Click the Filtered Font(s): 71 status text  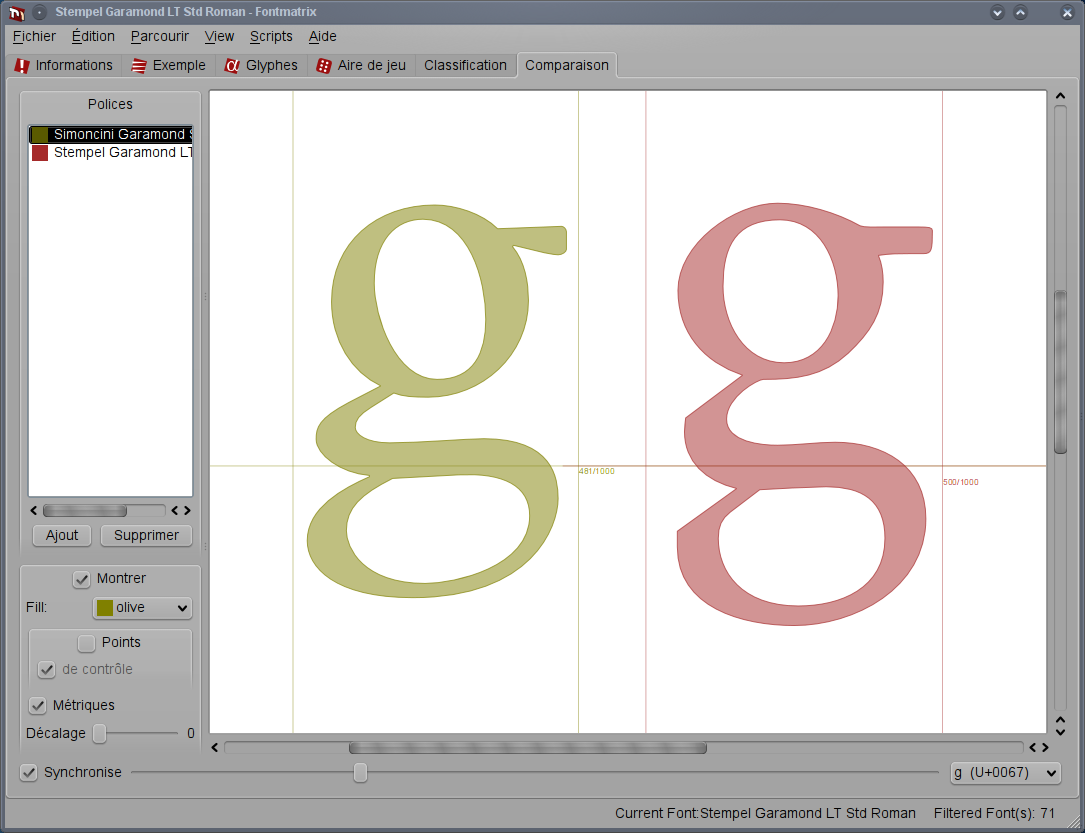(994, 814)
